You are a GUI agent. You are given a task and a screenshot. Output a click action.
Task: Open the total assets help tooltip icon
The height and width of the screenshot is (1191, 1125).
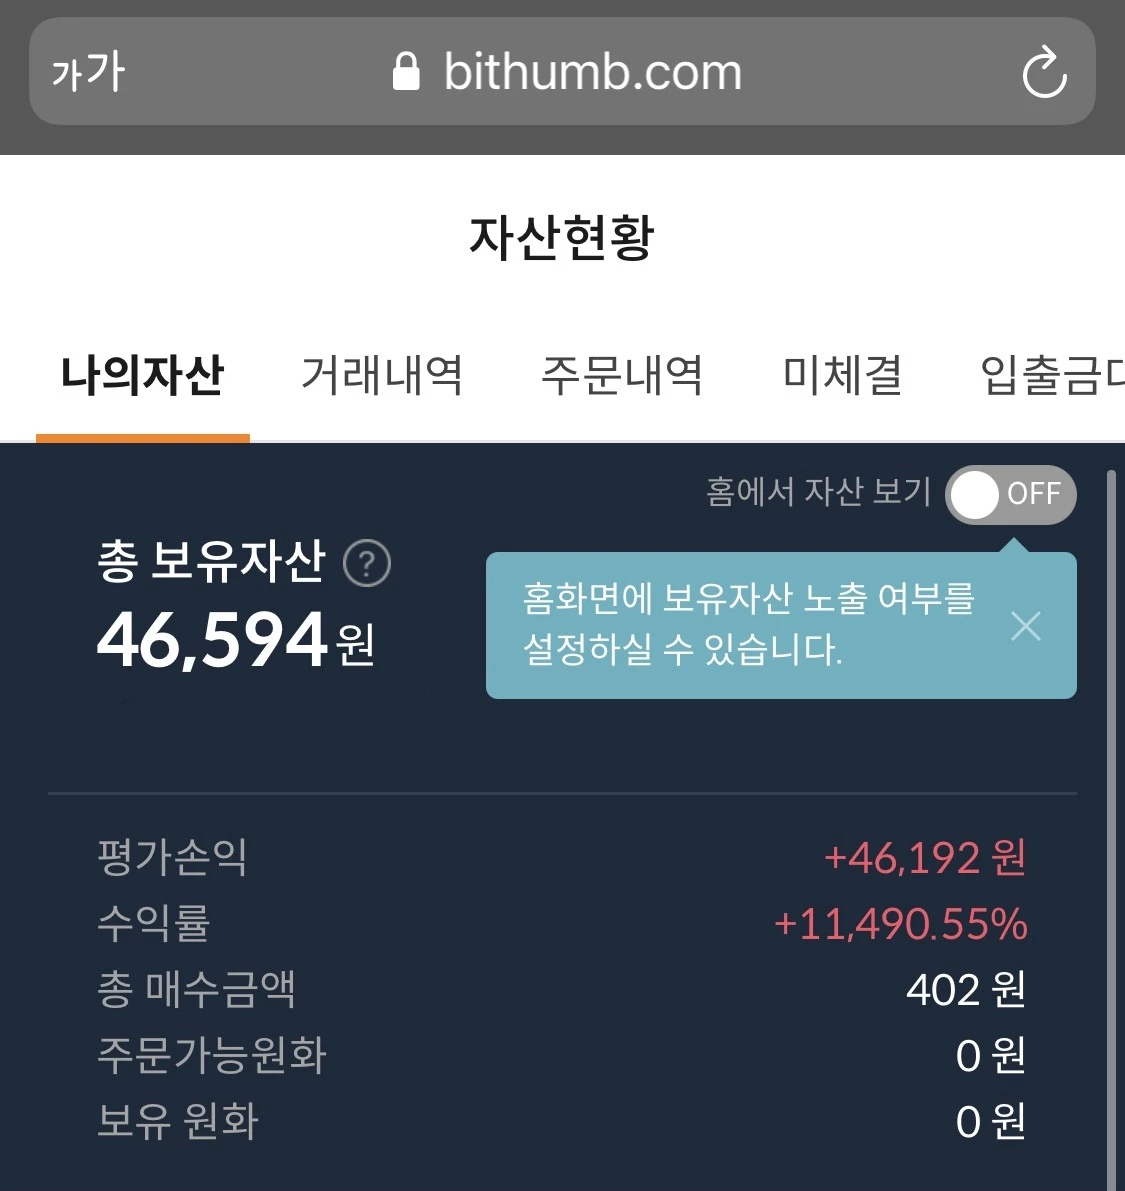point(367,562)
